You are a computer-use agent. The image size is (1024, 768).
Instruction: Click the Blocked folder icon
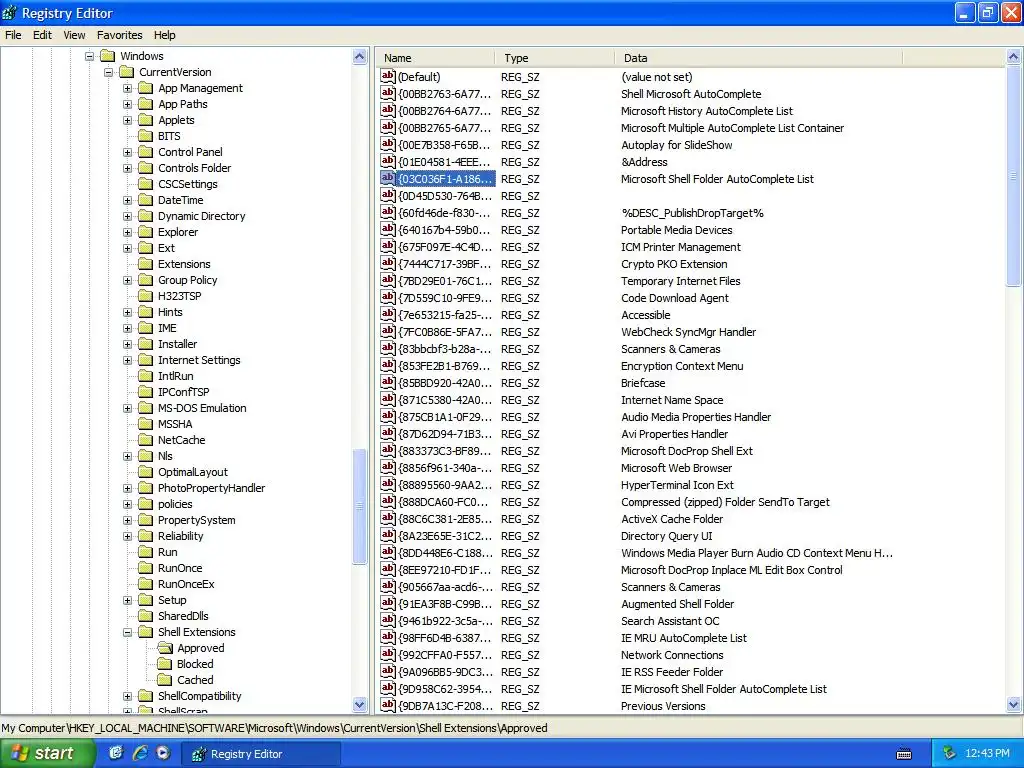click(x=165, y=664)
